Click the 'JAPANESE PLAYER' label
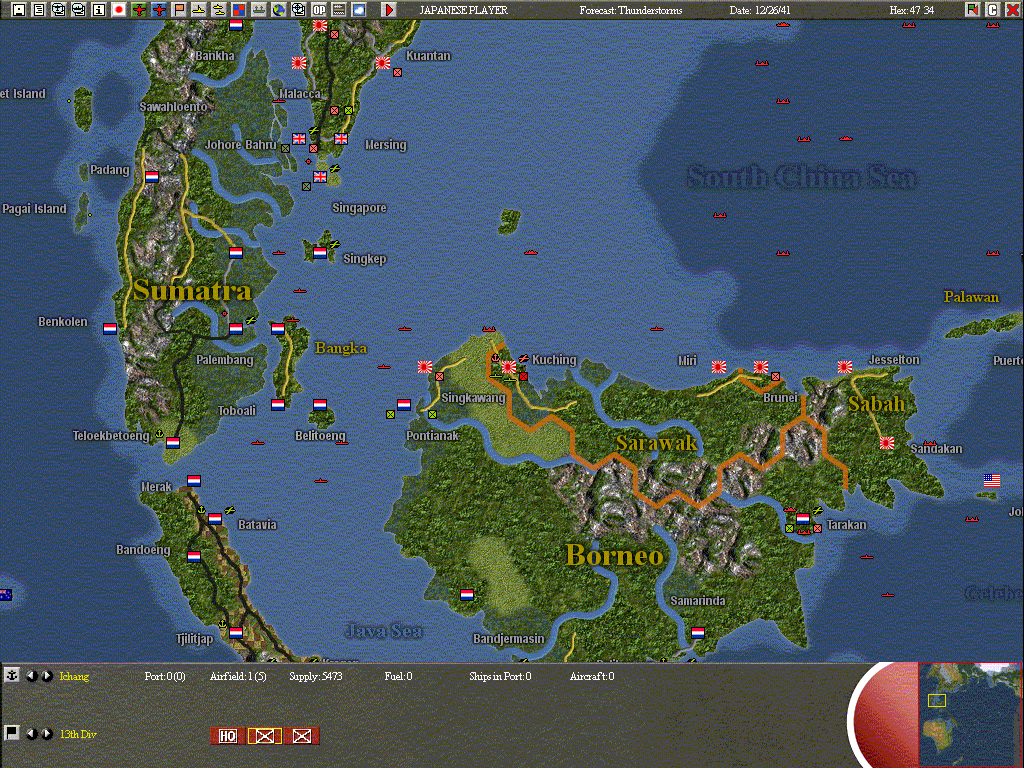The height and width of the screenshot is (773, 1024). [x=463, y=10]
